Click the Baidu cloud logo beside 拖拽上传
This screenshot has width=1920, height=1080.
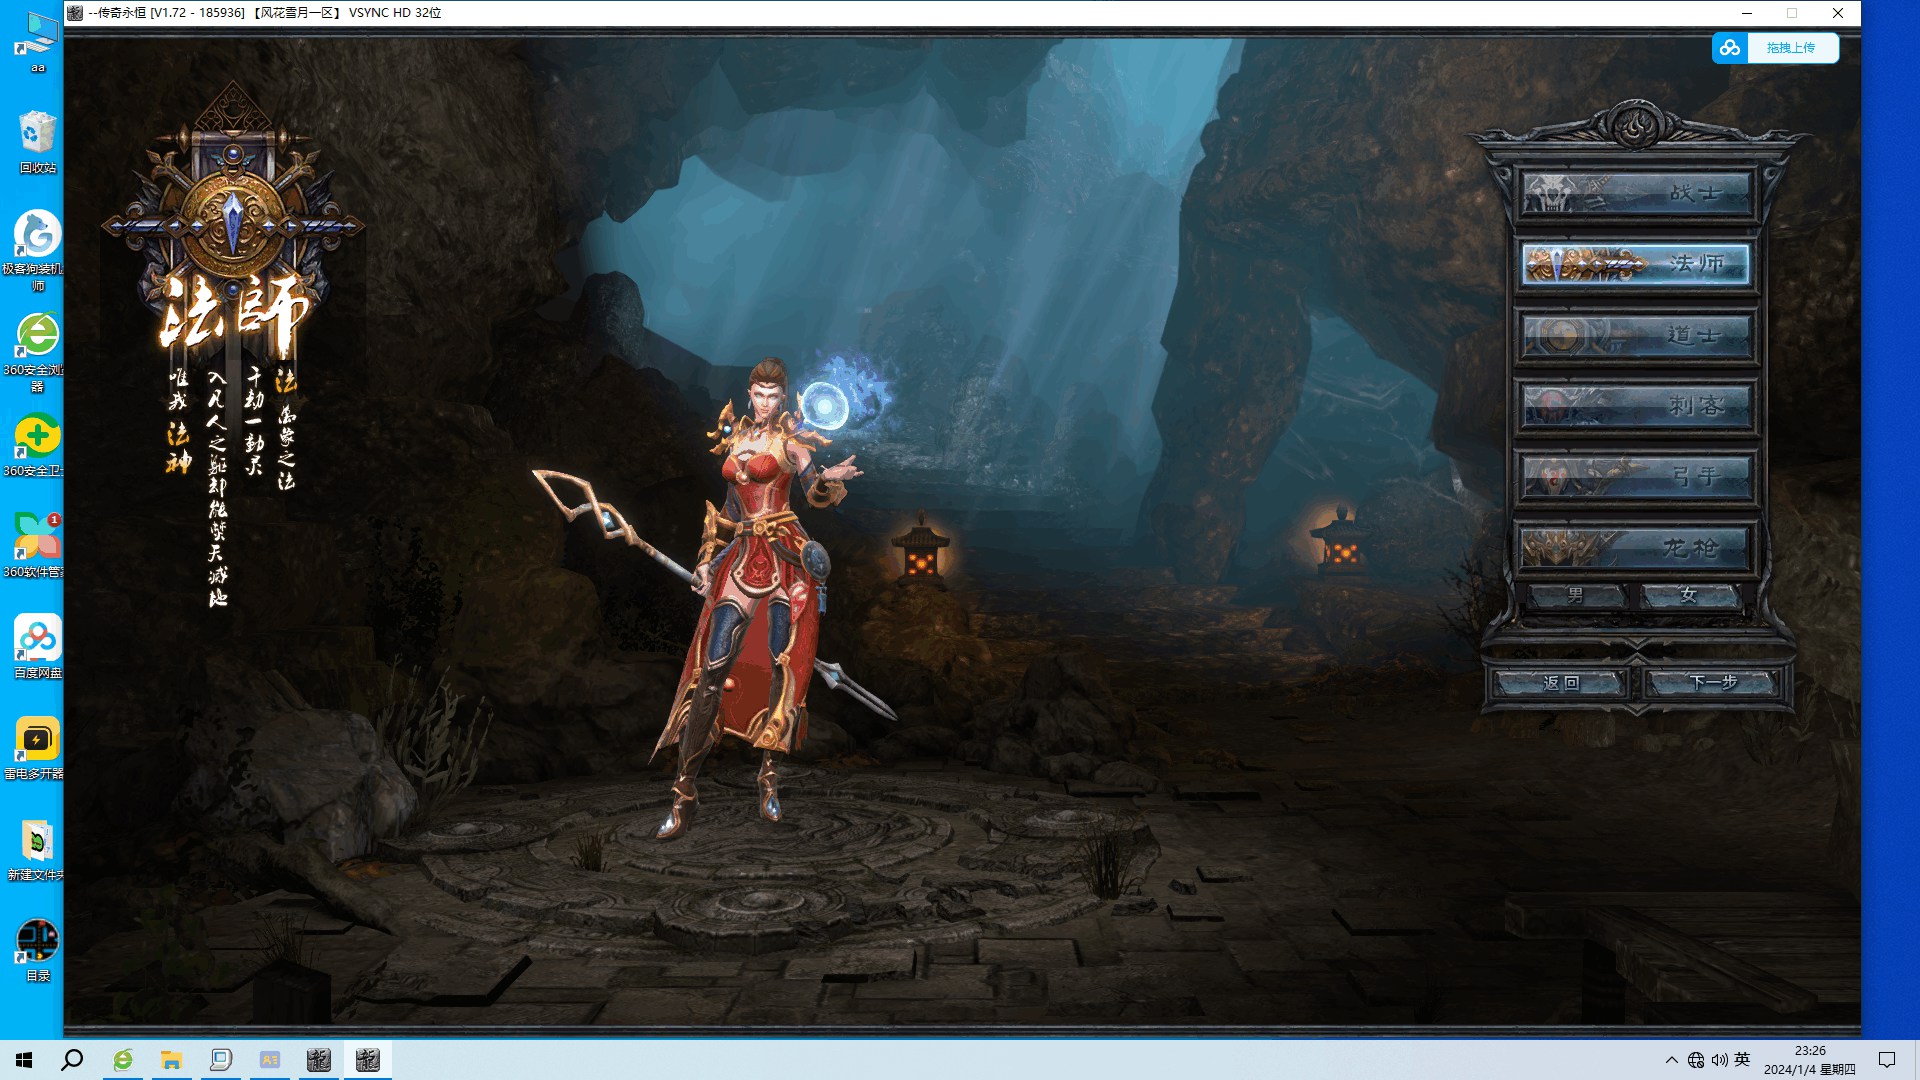pyautogui.click(x=1730, y=48)
